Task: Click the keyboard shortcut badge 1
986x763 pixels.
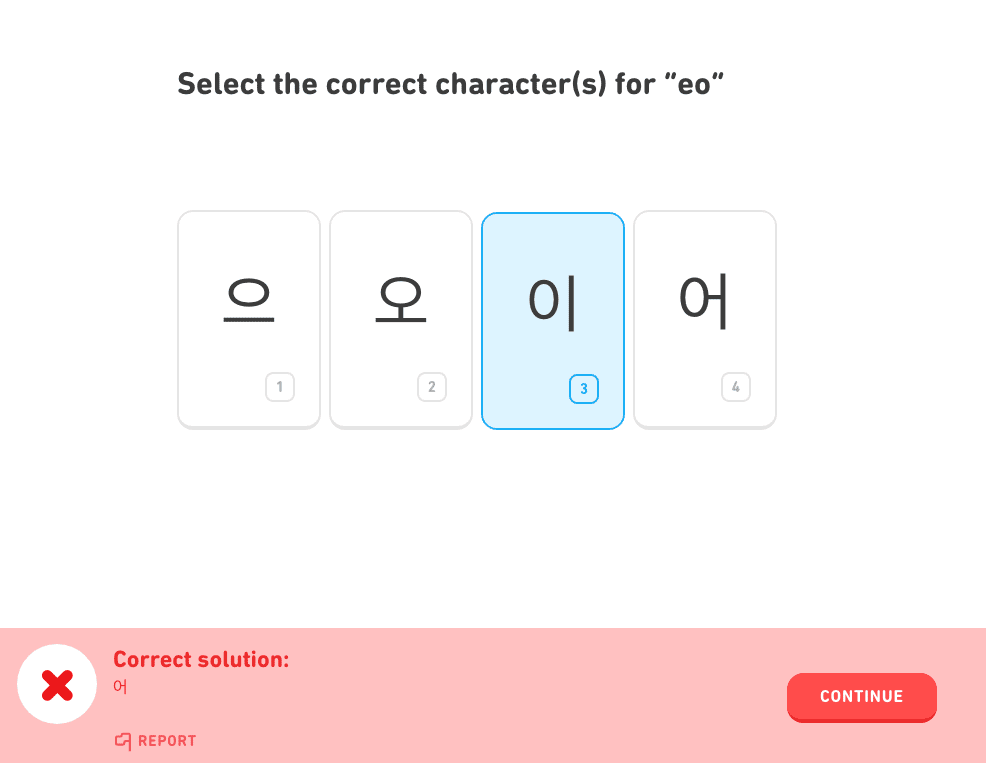Action: 280,387
